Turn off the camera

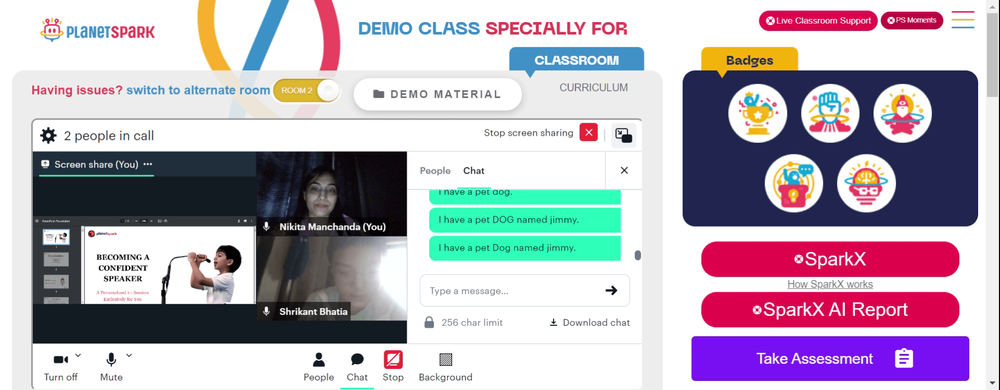pyautogui.click(x=61, y=366)
